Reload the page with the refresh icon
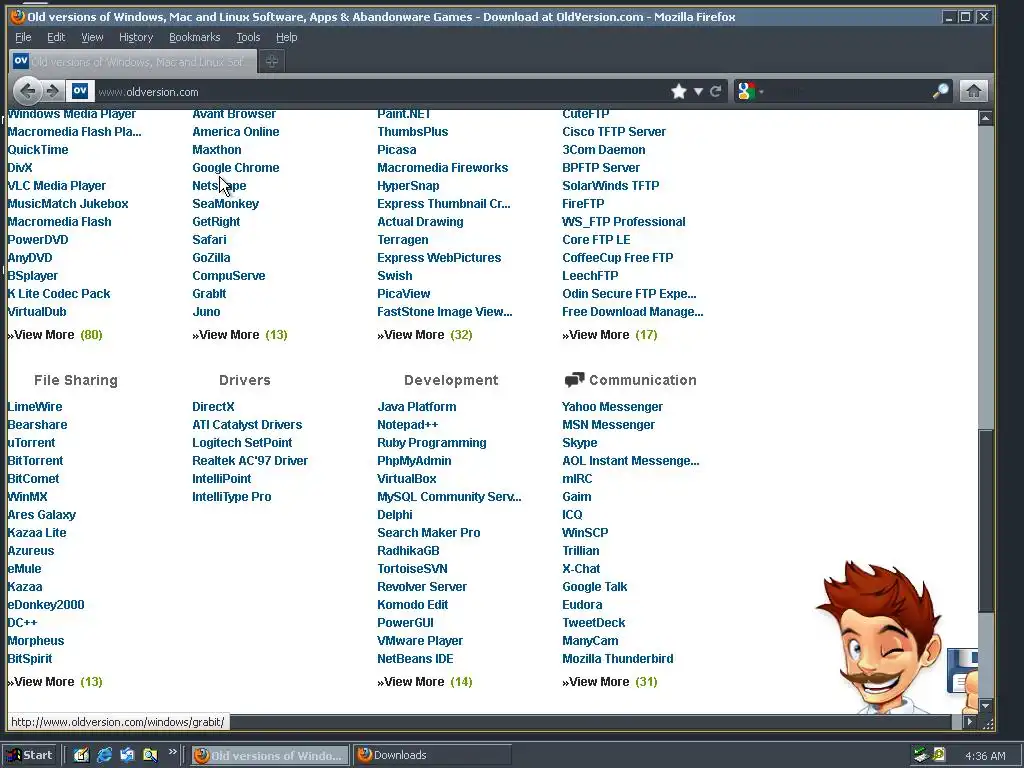Viewport: 1024px width, 768px height. point(716,91)
